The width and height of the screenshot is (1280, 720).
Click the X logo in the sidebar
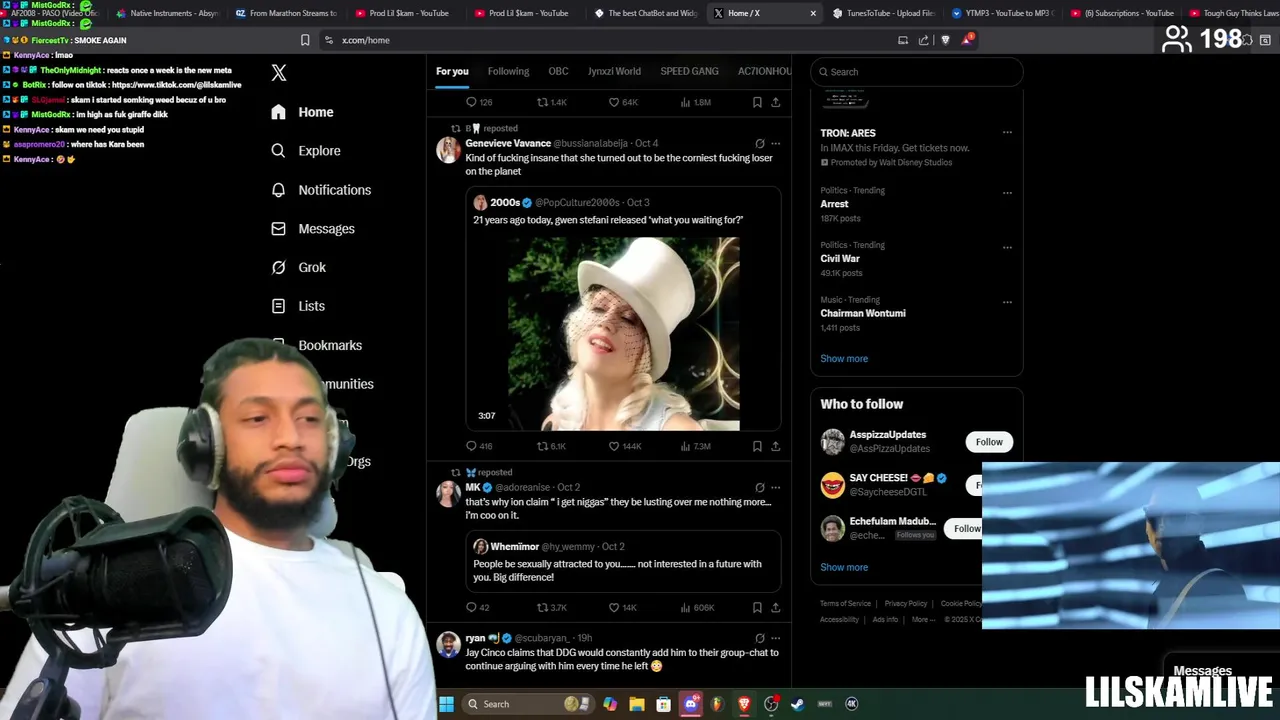(279, 73)
